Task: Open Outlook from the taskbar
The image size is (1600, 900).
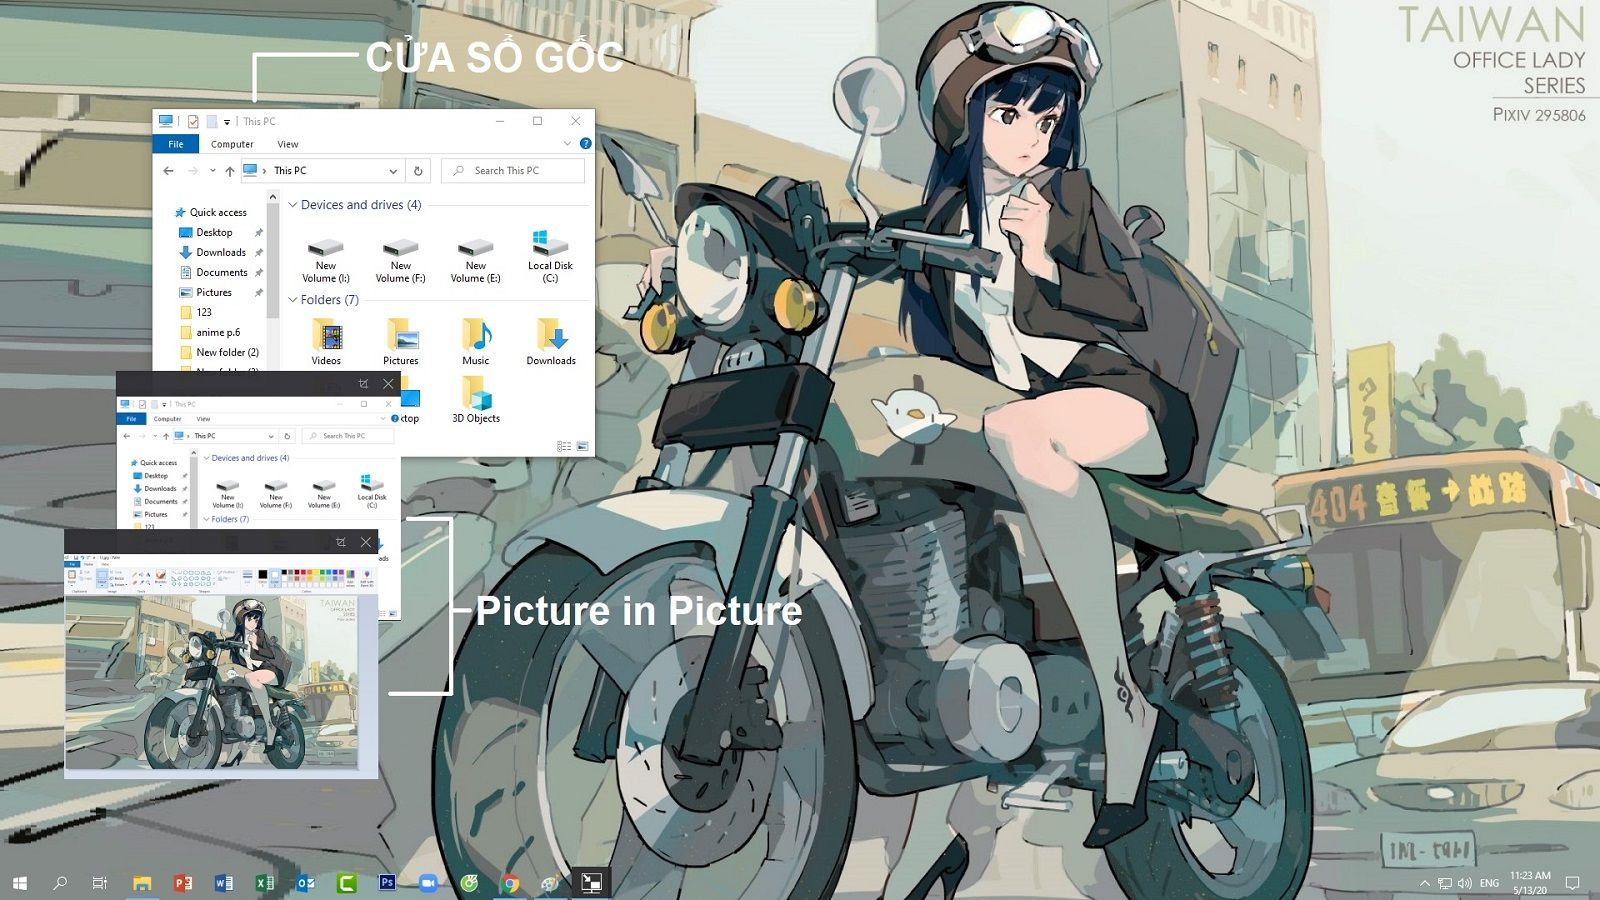Action: pos(306,883)
